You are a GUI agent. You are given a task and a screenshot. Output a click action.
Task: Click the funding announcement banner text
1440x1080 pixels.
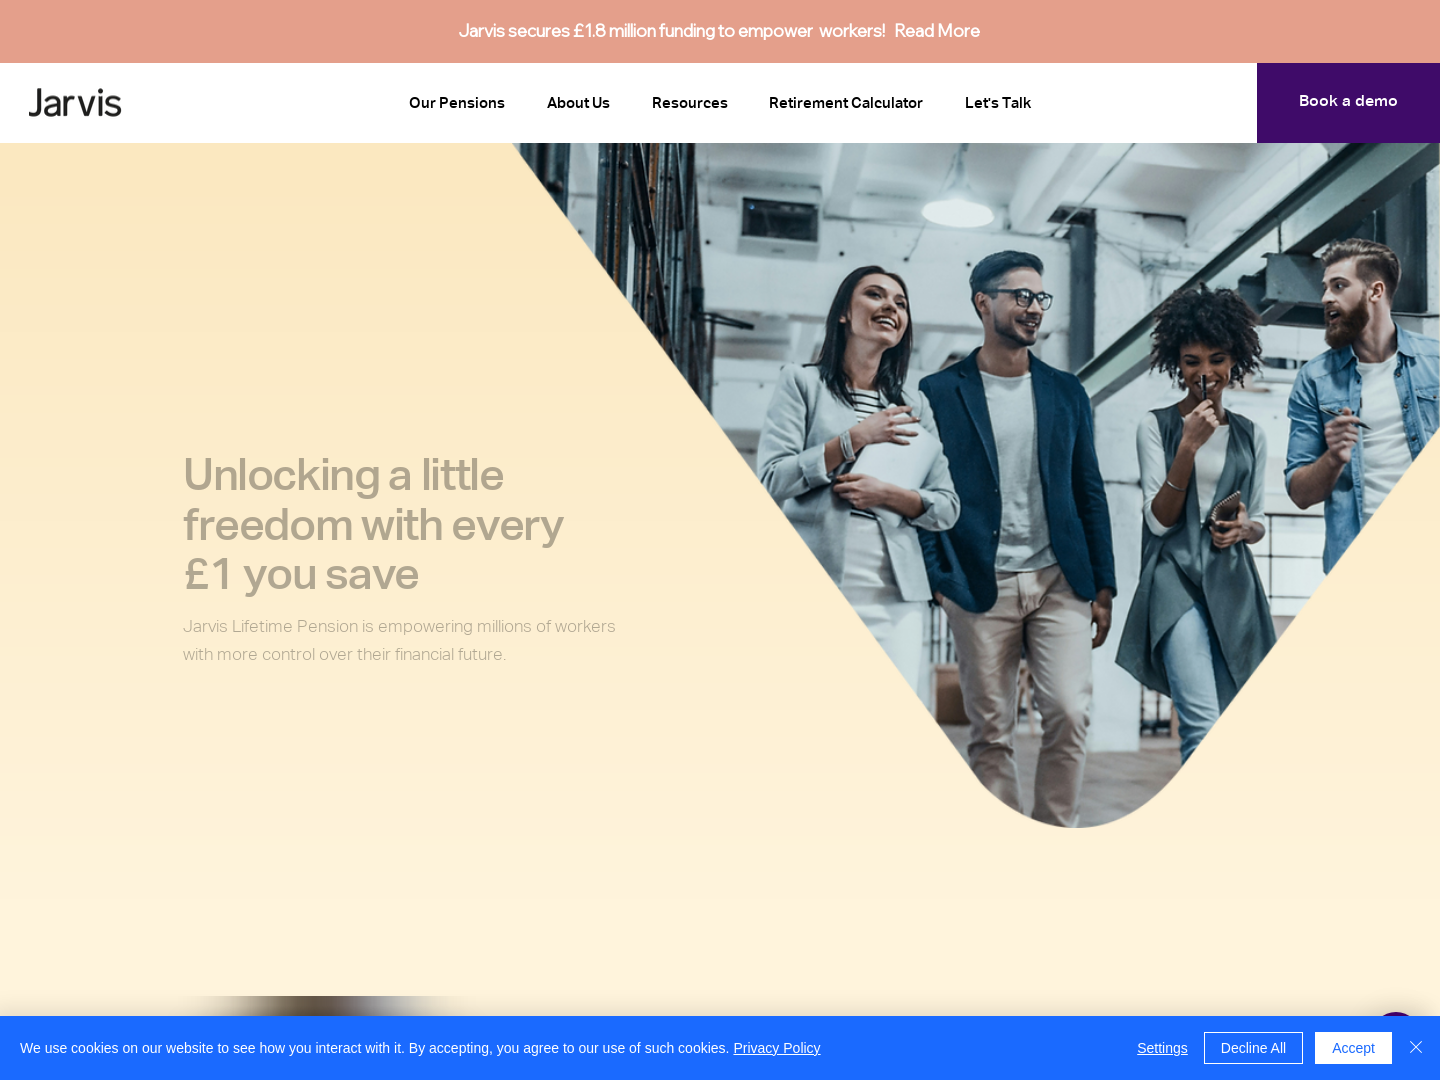[672, 31]
